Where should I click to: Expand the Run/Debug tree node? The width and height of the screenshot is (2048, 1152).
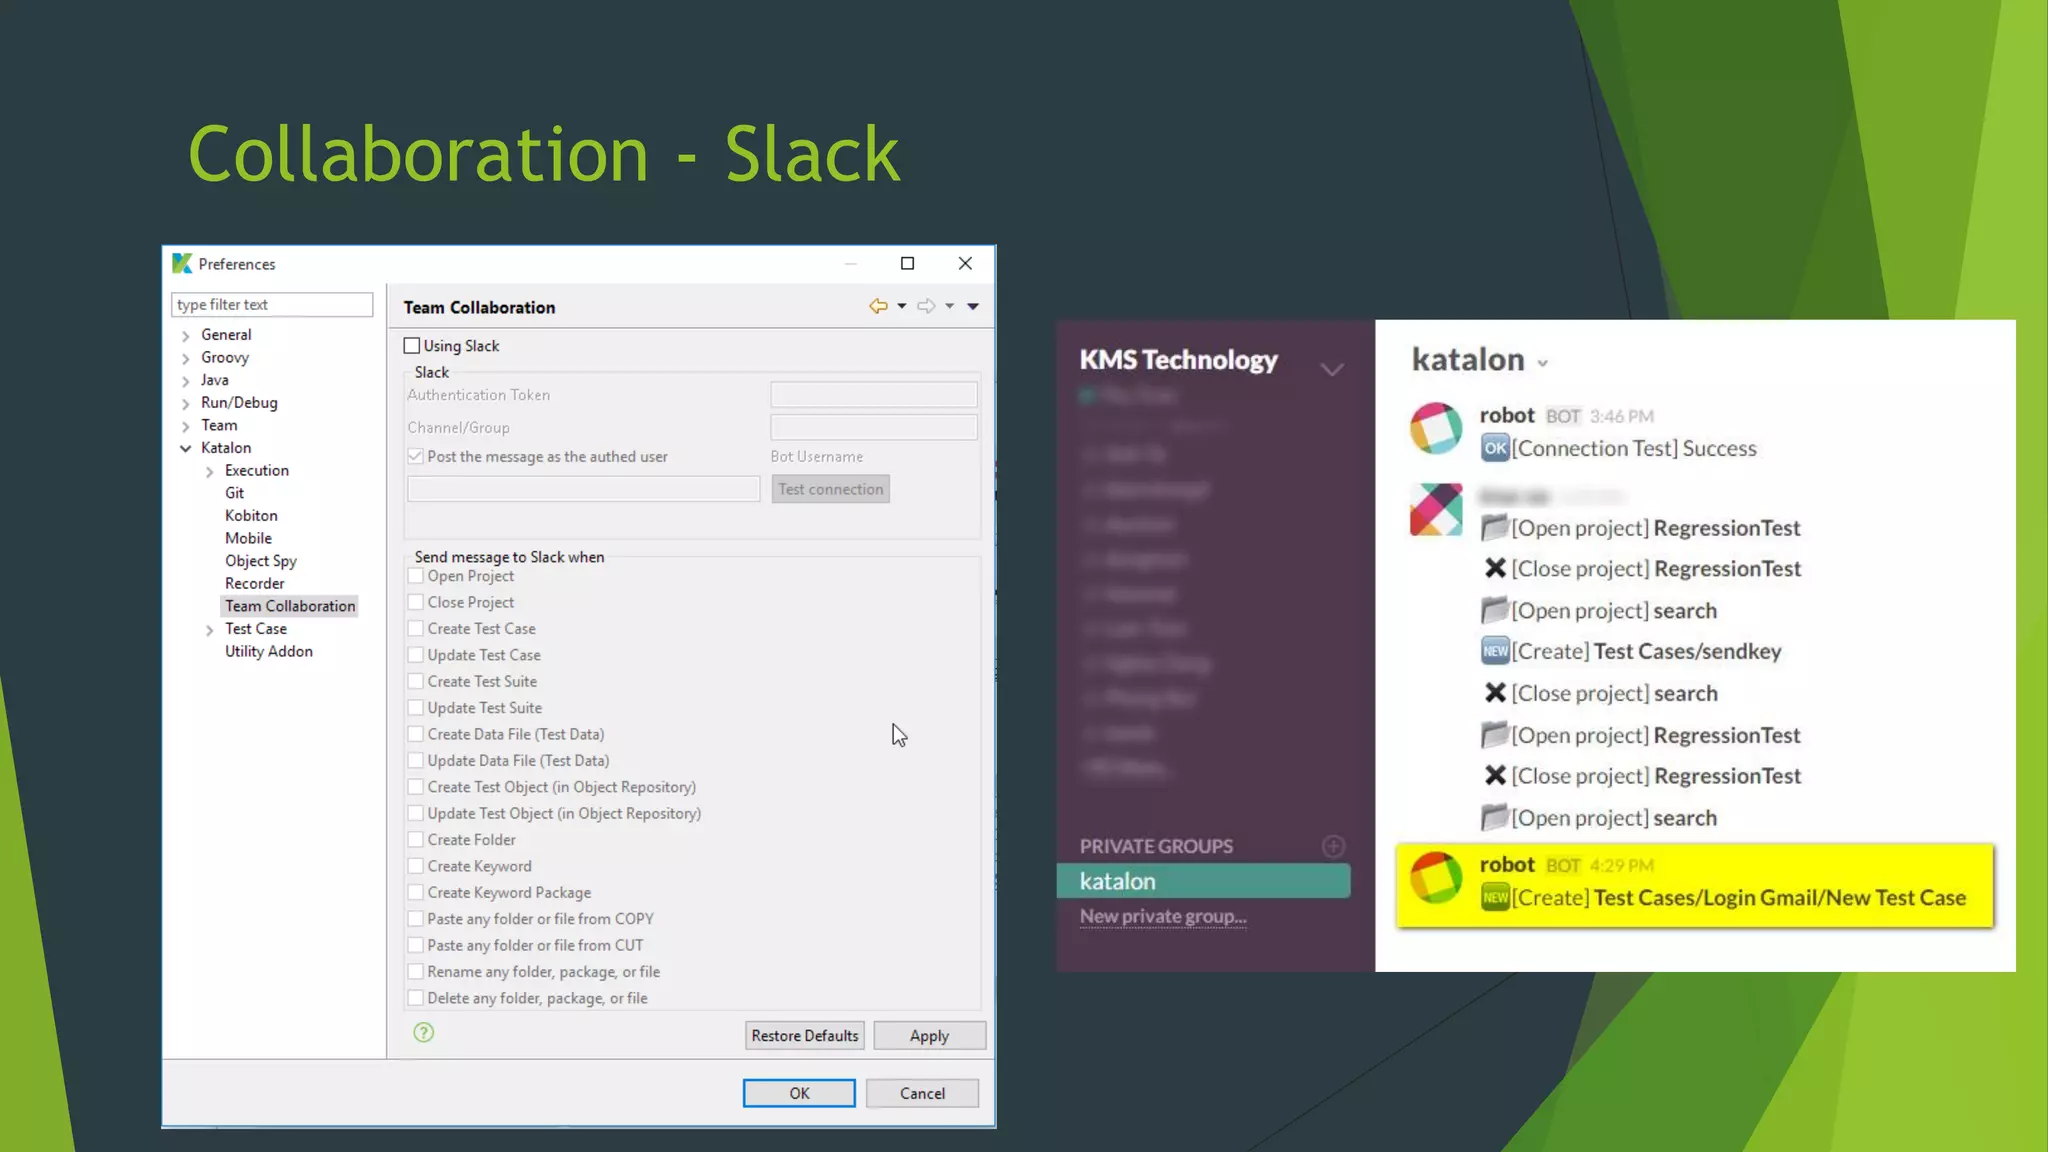(x=186, y=404)
